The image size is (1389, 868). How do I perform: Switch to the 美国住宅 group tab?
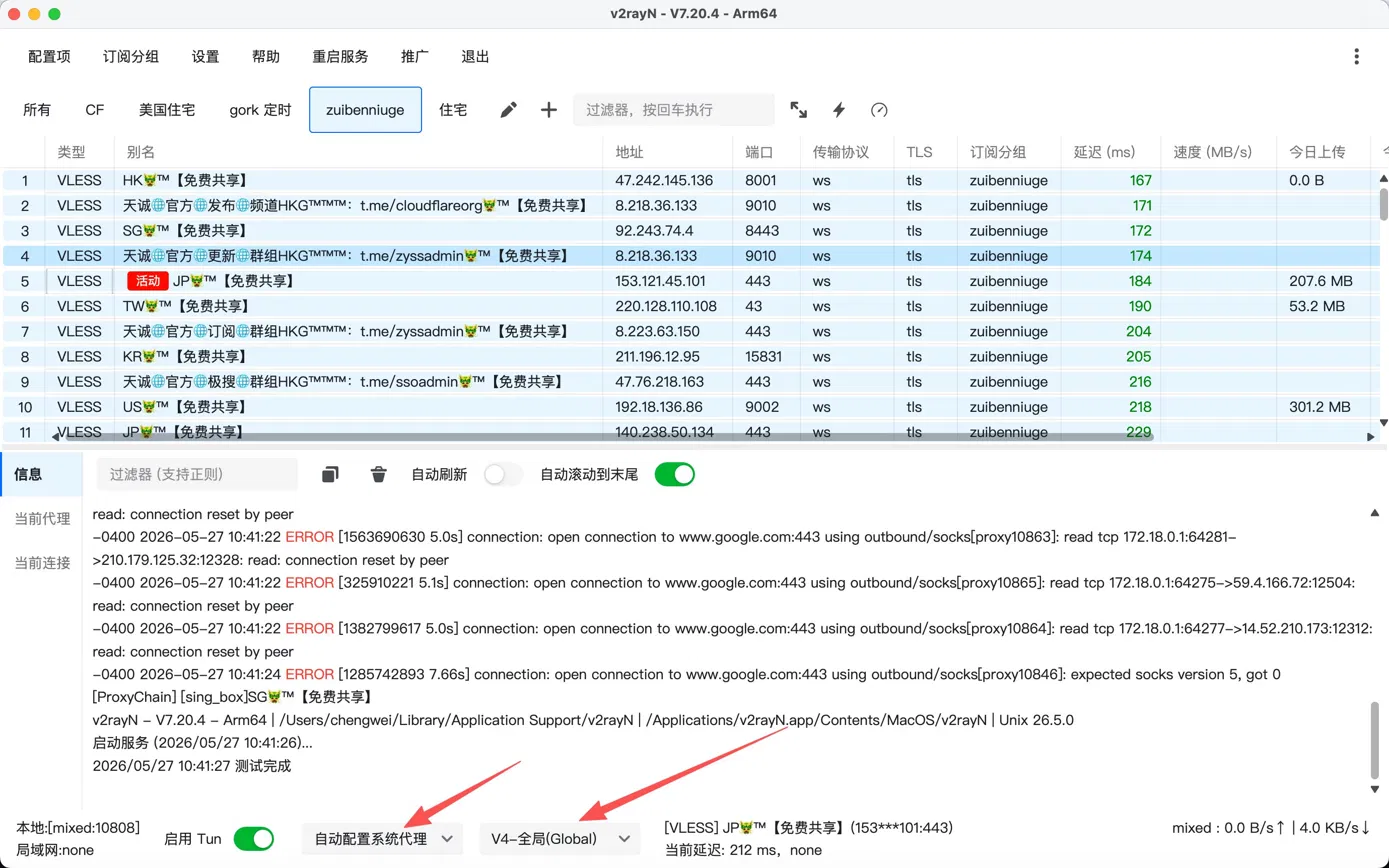(x=167, y=110)
